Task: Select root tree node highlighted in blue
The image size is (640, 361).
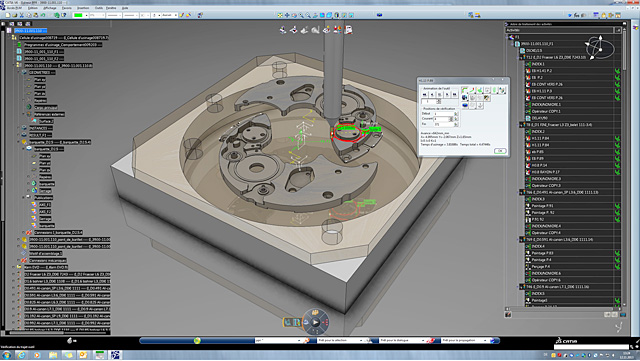Action: click(30, 31)
